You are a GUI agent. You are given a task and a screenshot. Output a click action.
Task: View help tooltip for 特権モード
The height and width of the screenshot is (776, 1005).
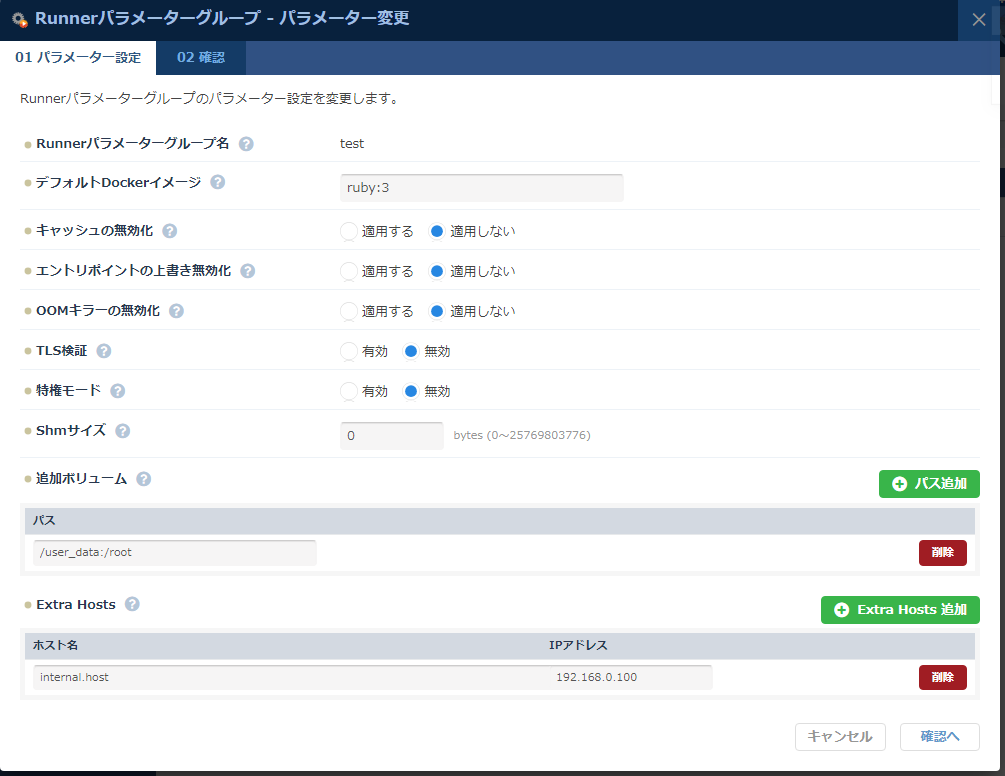pyautogui.click(x=118, y=391)
